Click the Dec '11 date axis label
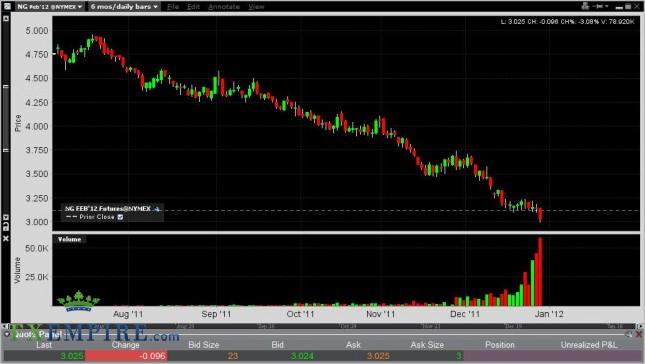The width and height of the screenshot is (645, 364). tap(465, 314)
